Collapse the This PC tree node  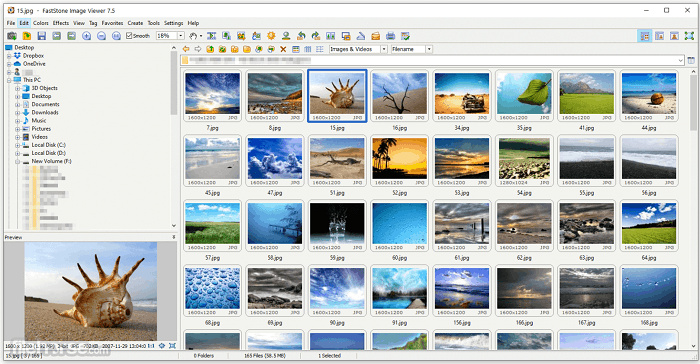(x=9, y=80)
